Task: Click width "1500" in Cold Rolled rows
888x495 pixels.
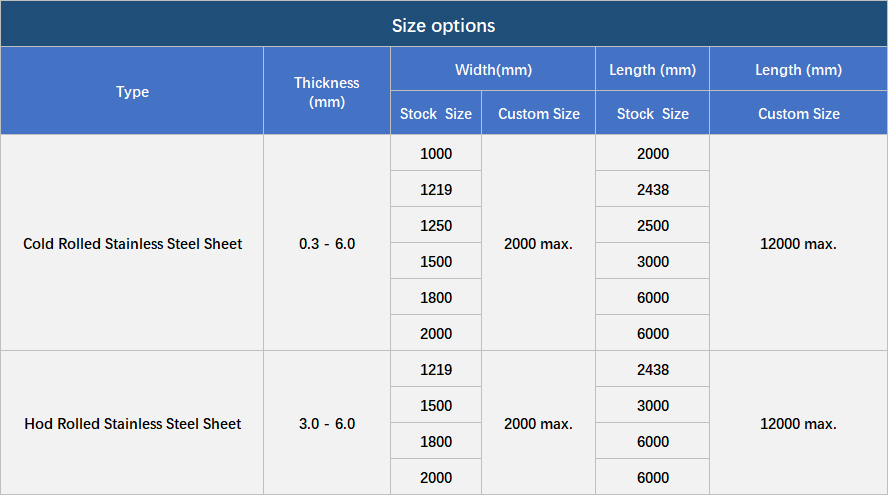Action: [x=436, y=262]
